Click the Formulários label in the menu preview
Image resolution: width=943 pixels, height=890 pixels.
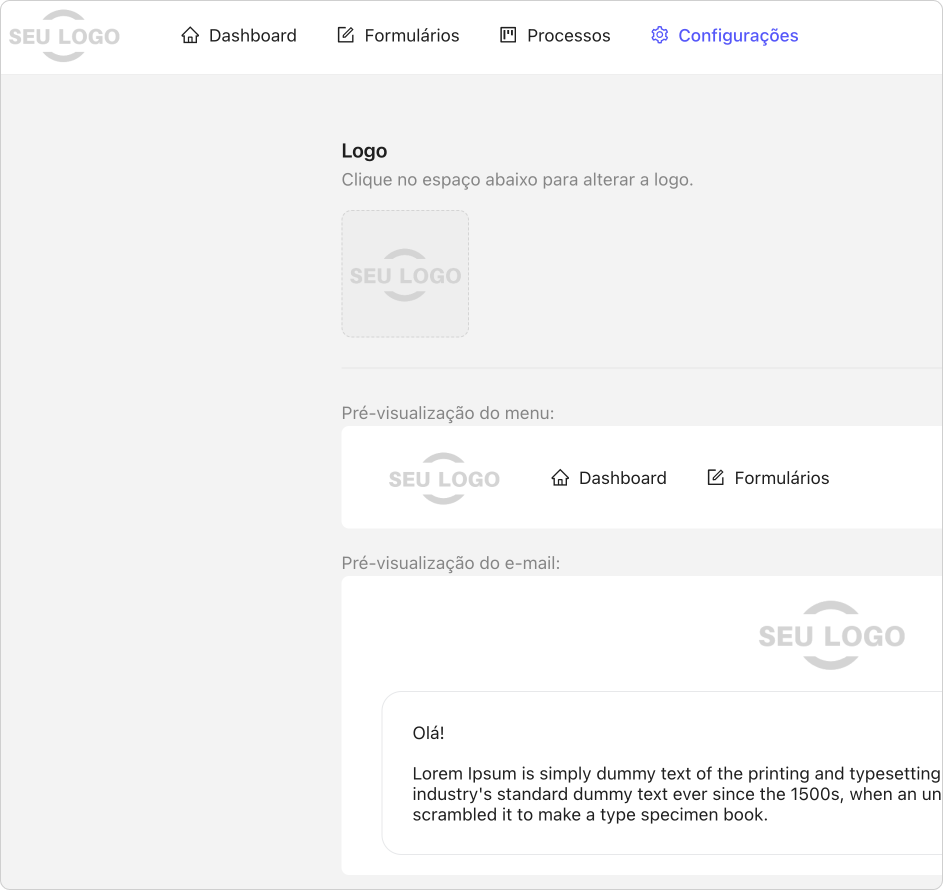781,478
